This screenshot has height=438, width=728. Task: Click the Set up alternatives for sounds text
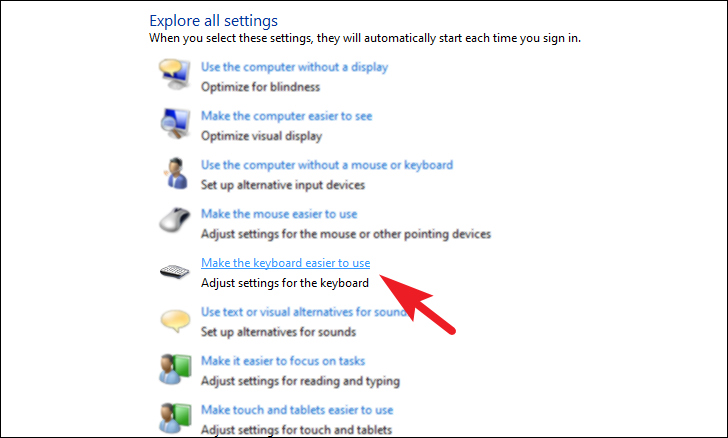tap(279, 332)
